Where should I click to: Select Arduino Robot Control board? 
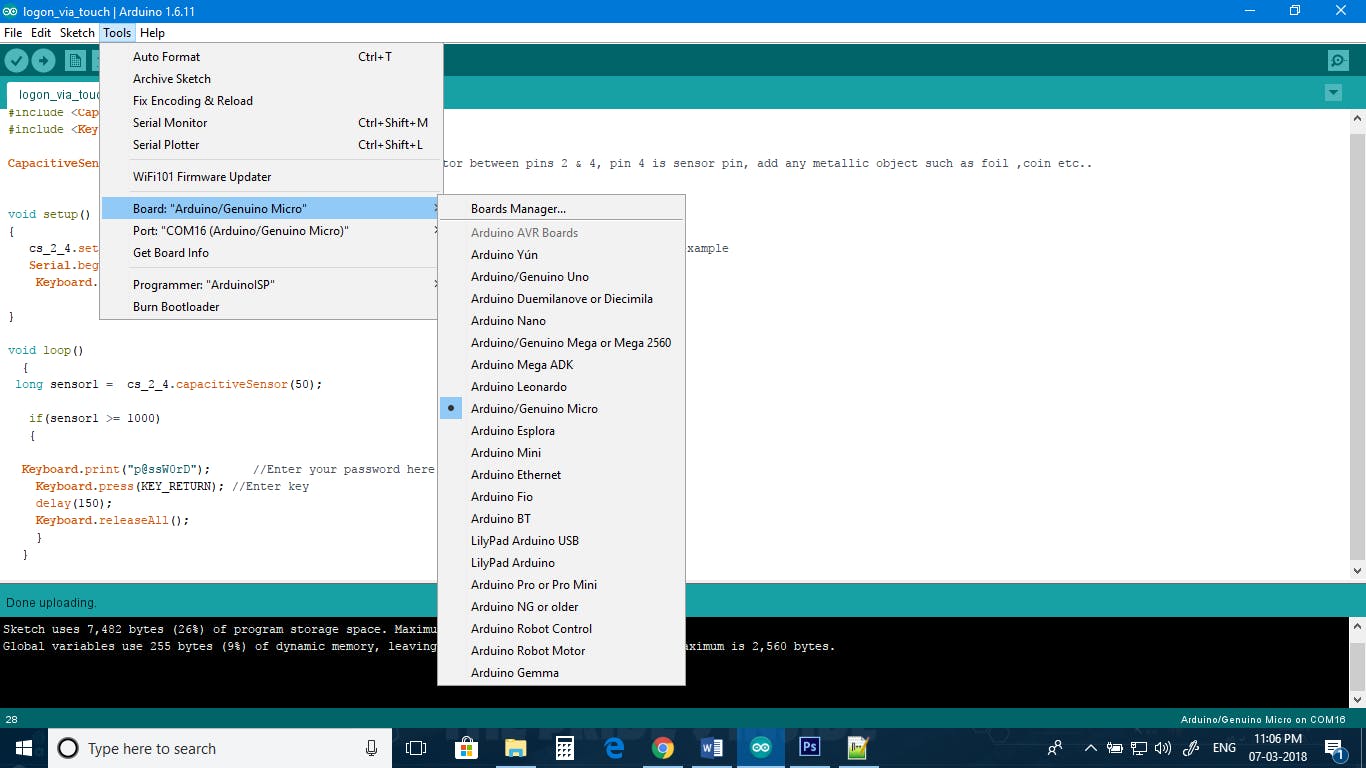tap(561, 629)
